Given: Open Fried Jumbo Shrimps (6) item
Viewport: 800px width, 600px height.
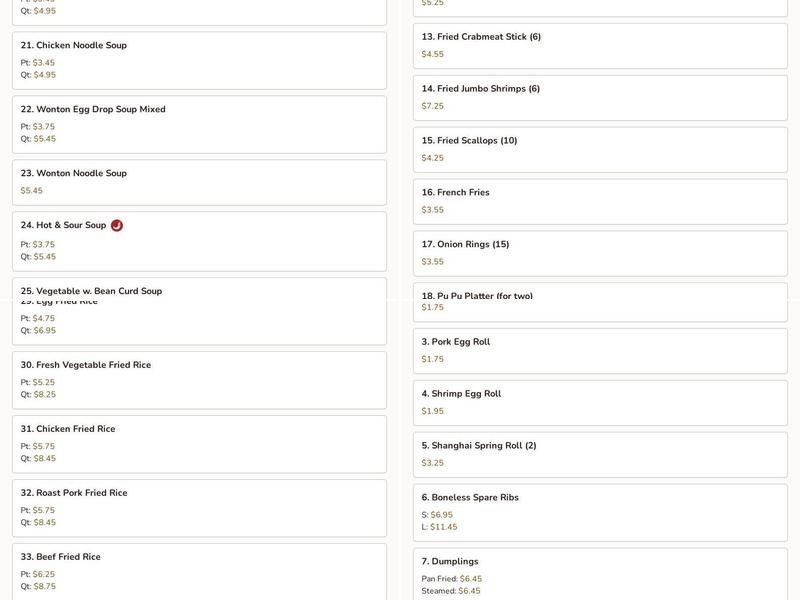Looking at the screenshot, I should [600, 97].
